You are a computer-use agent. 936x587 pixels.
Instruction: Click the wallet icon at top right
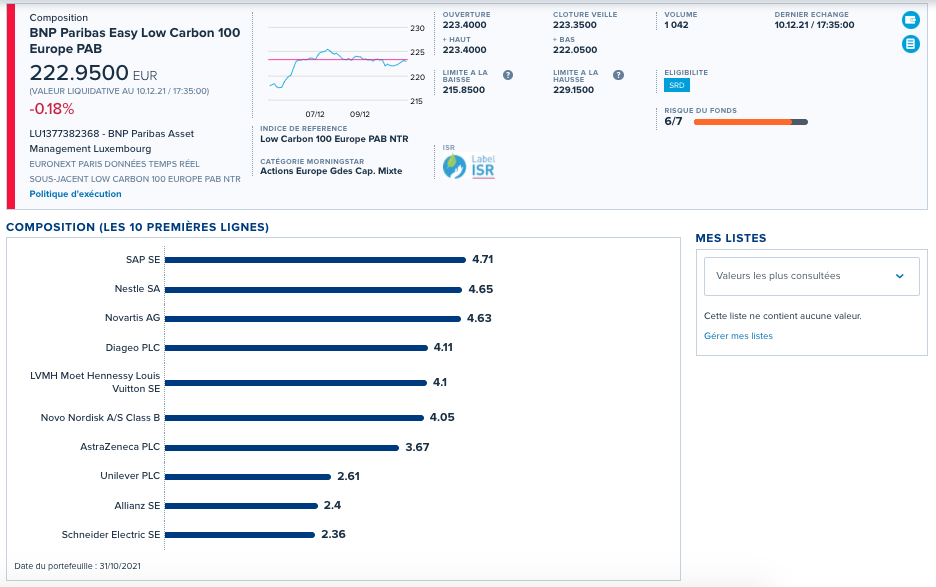point(910,20)
